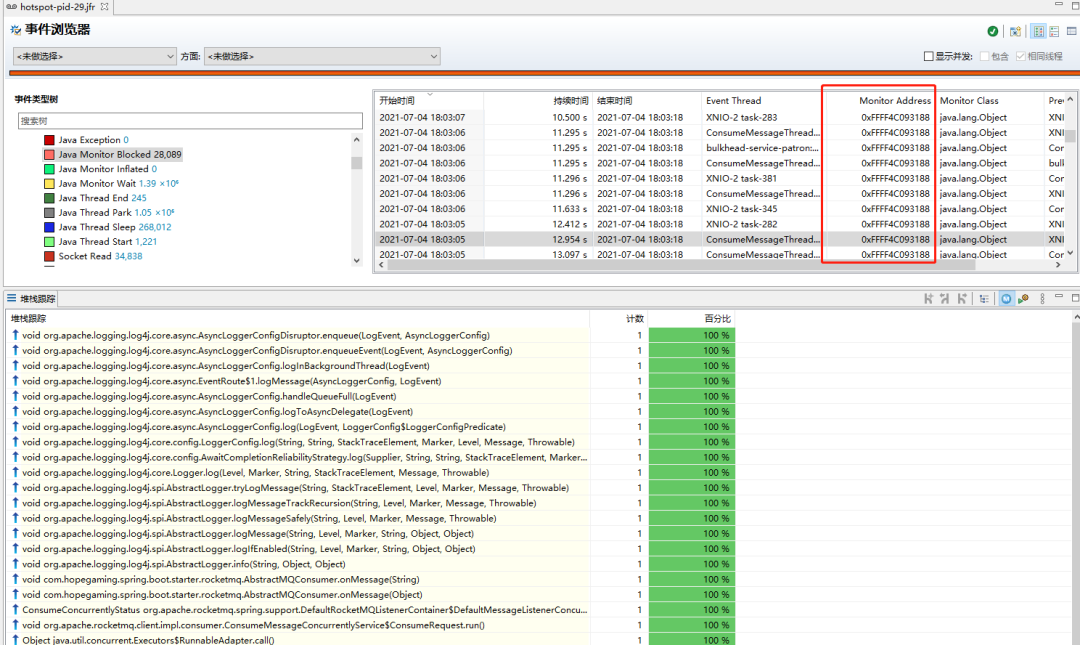Click event table horizontal scroll right arrow
1080x645 pixels.
pyautogui.click(x=1059, y=265)
